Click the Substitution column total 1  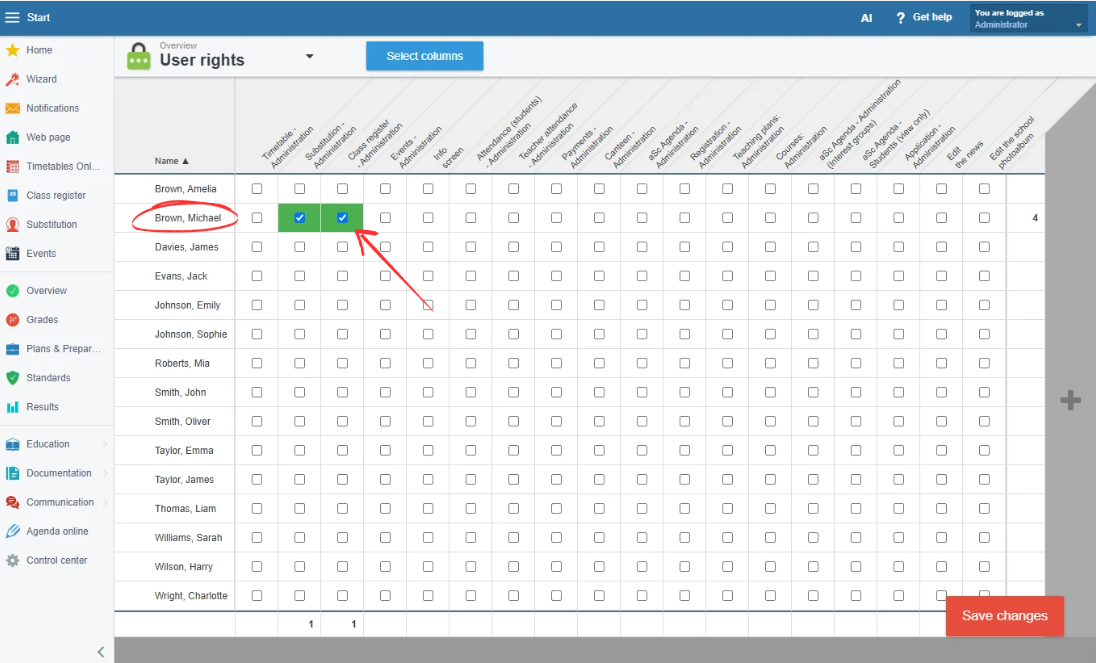tap(311, 624)
